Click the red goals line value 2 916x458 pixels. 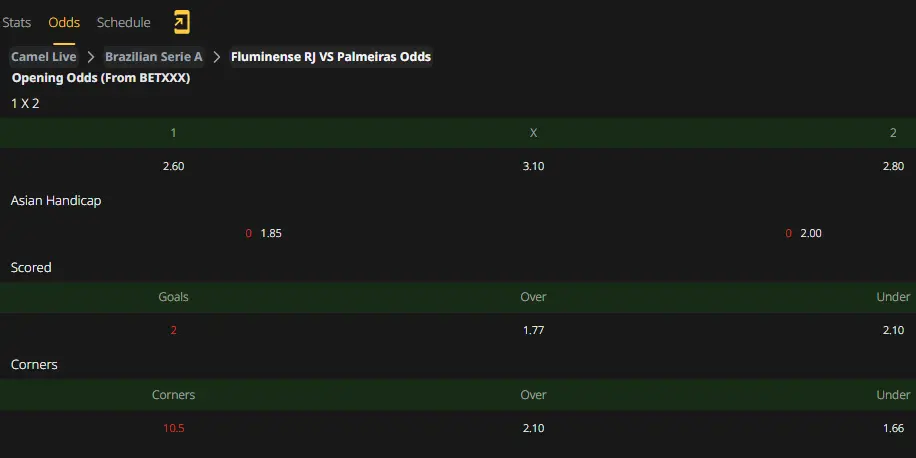tap(174, 330)
